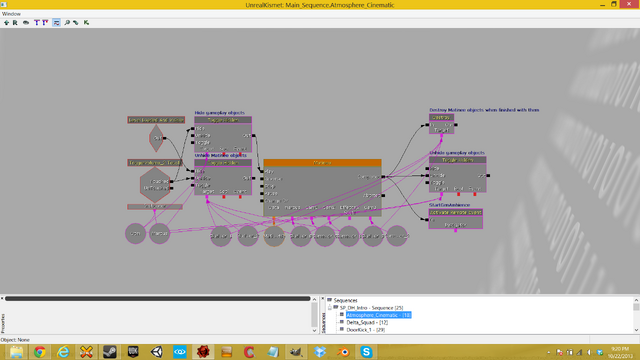Click the zoom-to-fit oval toolbar icon
This screenshot has width=640, height=360.
coord(26,23)
